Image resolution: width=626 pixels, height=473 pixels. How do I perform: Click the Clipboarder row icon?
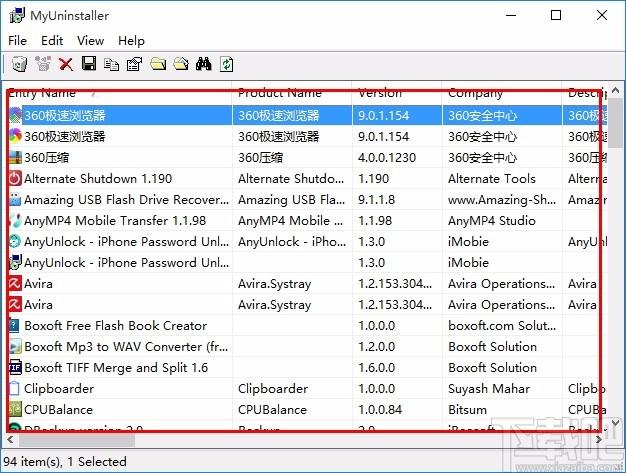15,388
